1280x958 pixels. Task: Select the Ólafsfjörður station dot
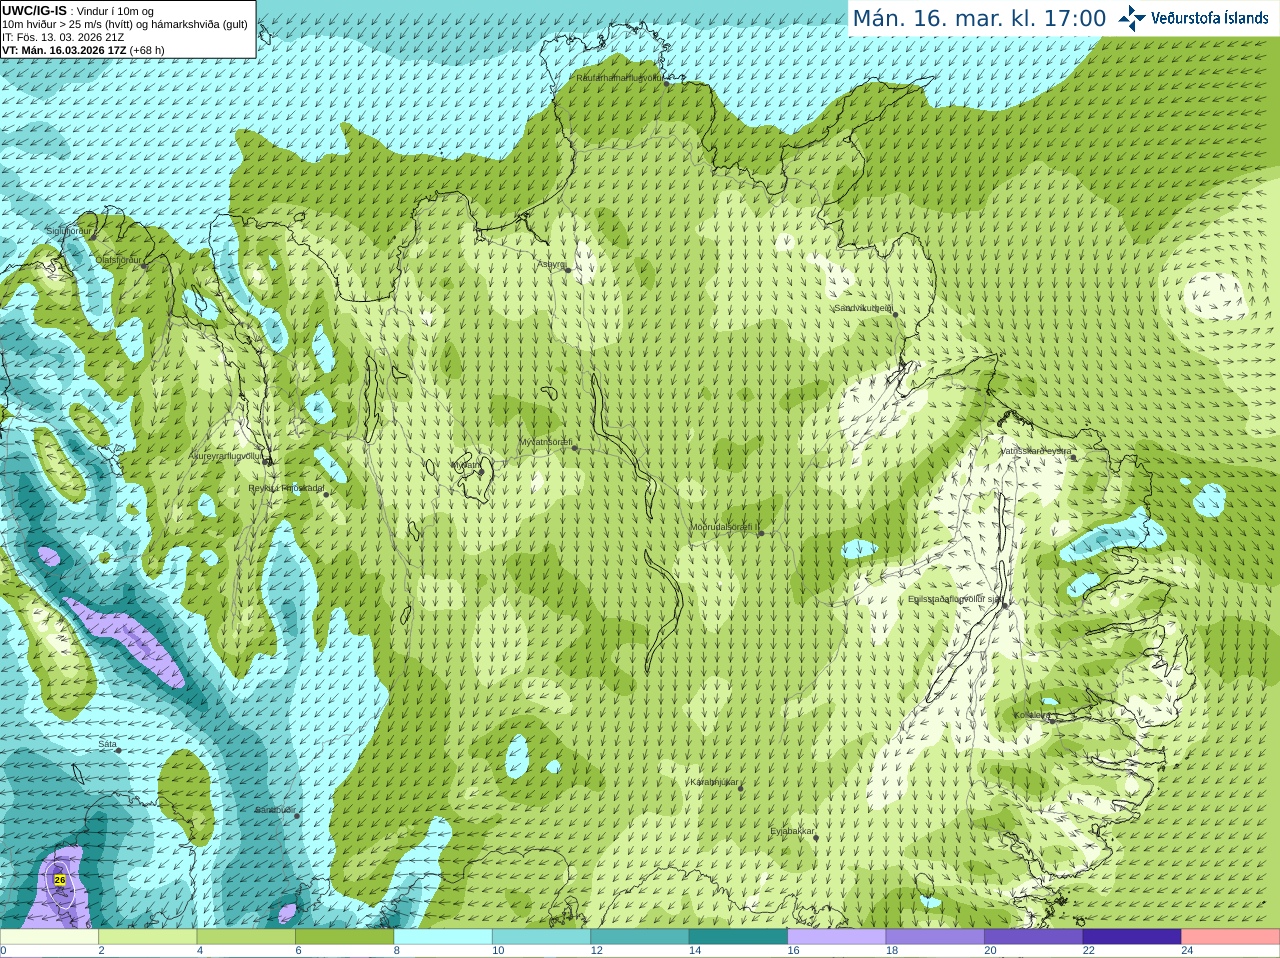point(145,266)
